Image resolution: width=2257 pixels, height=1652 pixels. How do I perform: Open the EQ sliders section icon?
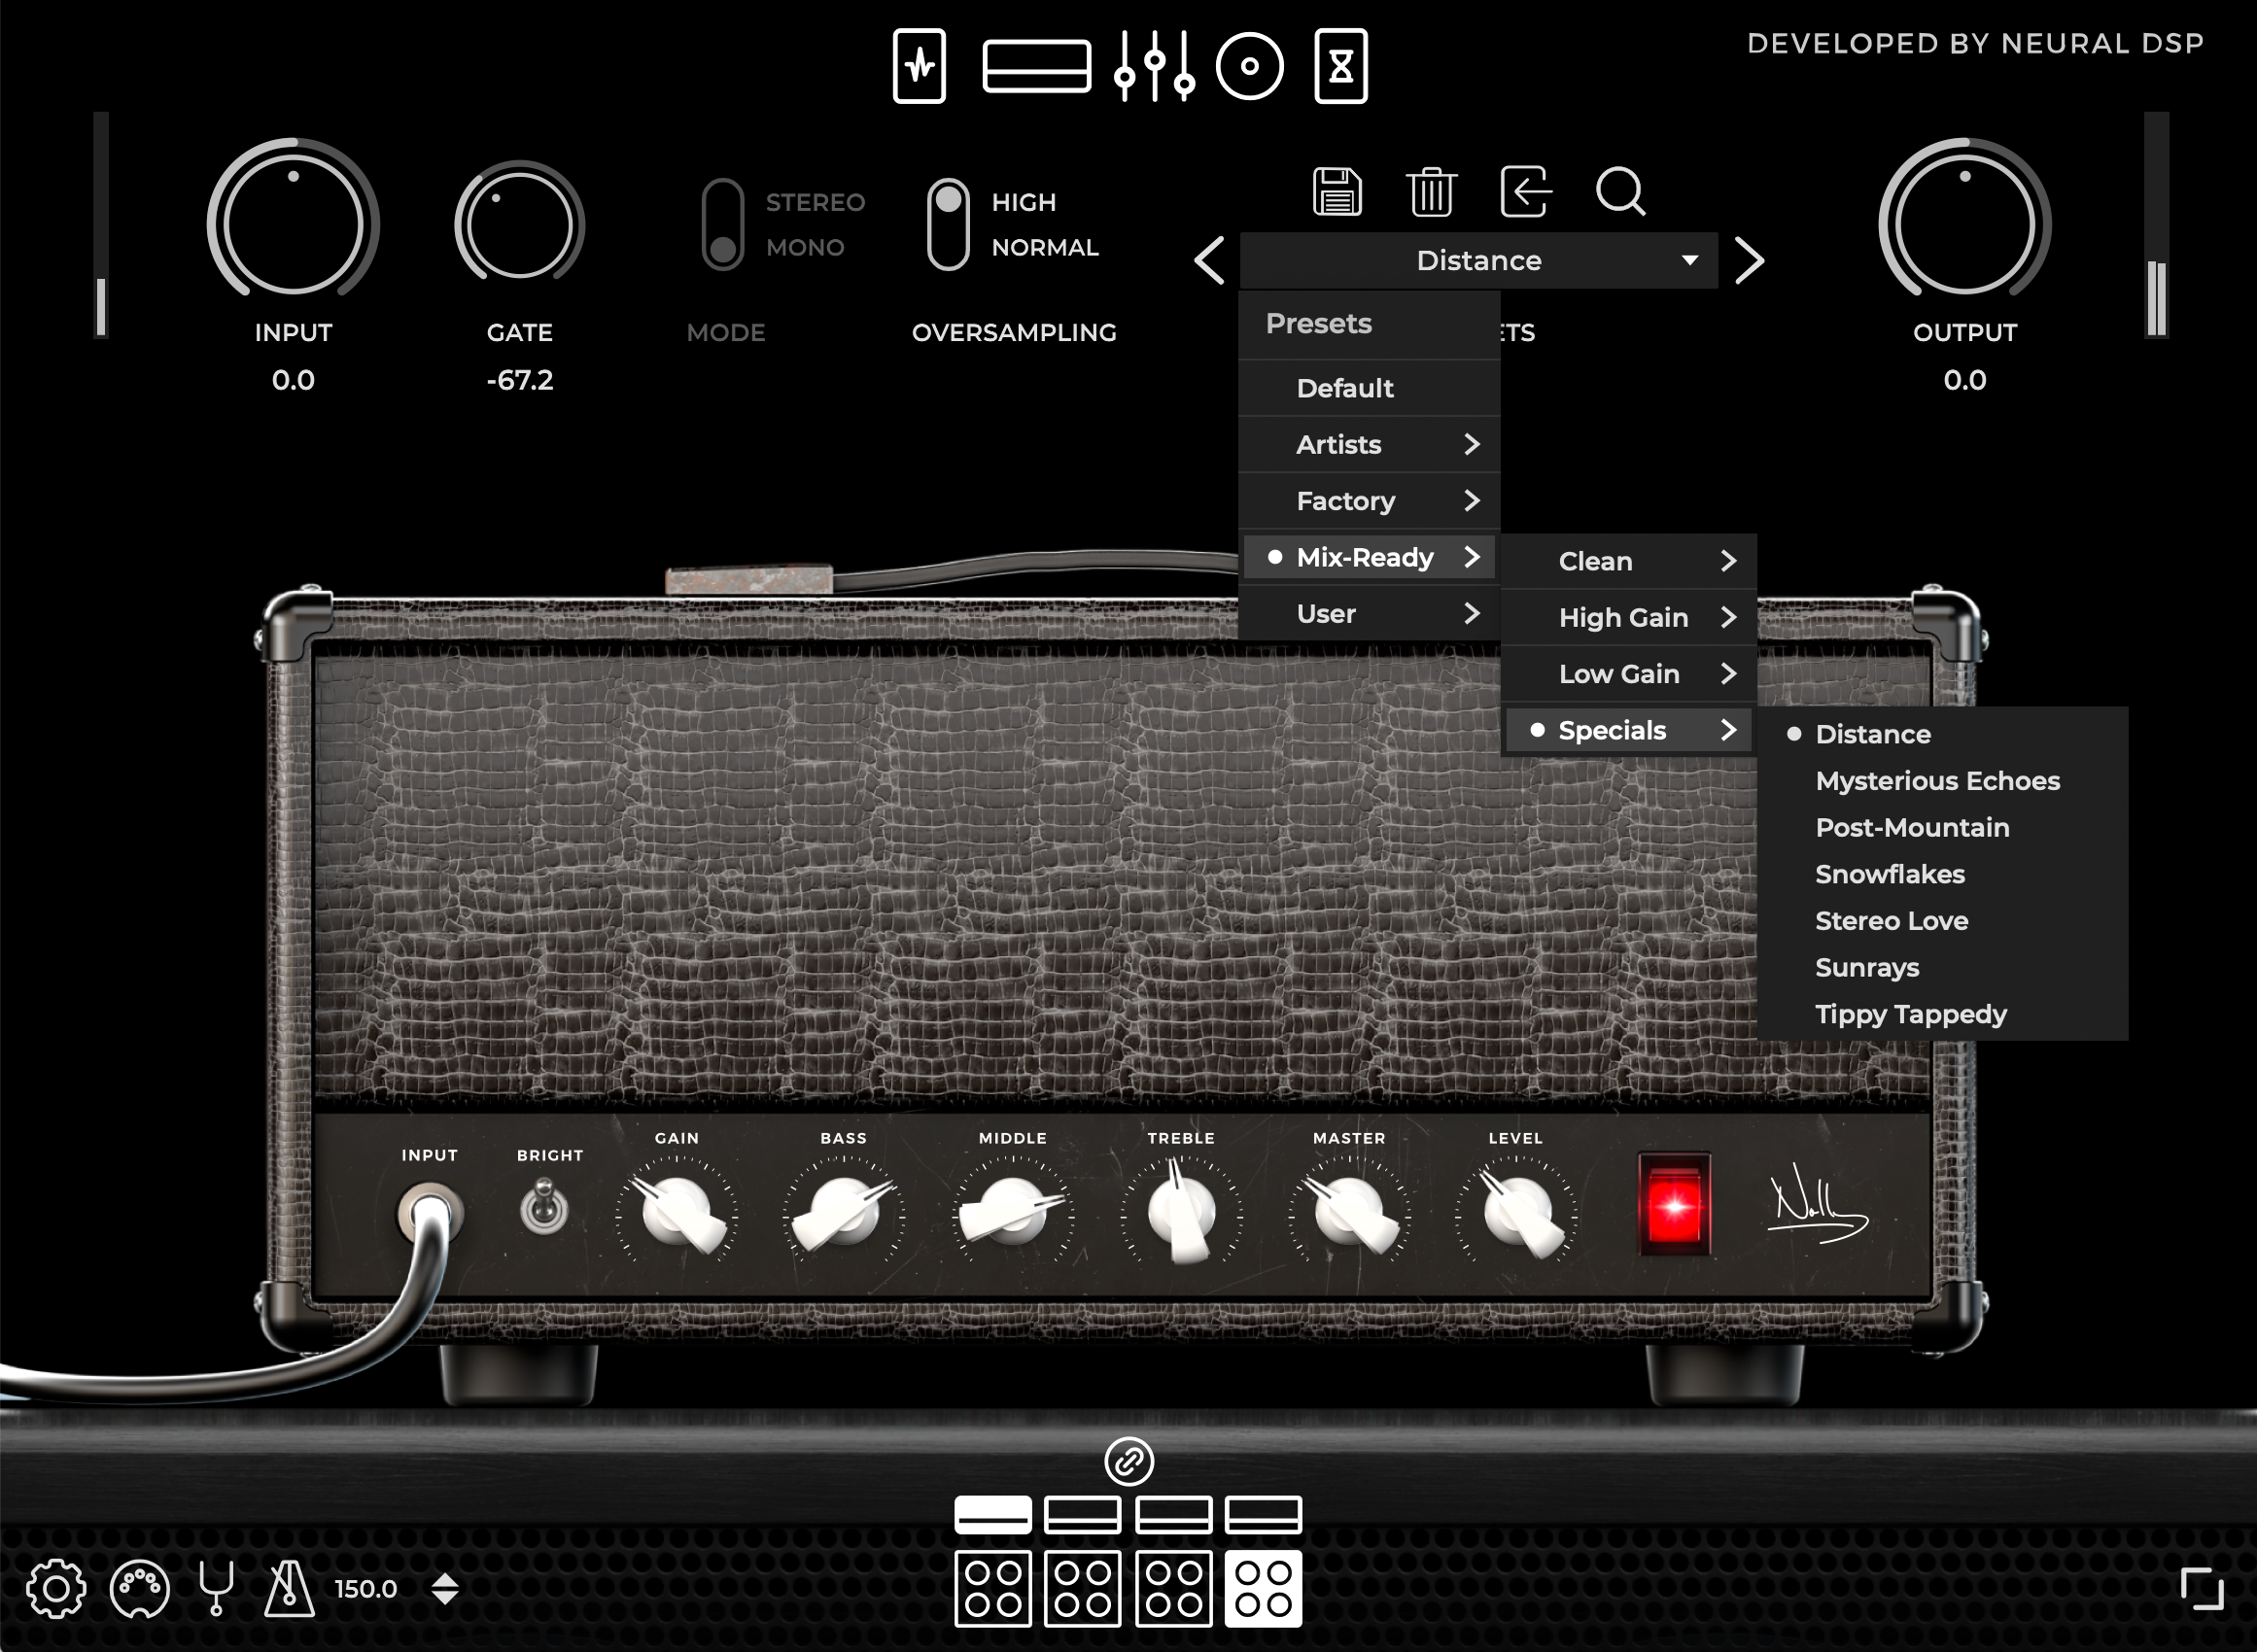pos(1155,68)
